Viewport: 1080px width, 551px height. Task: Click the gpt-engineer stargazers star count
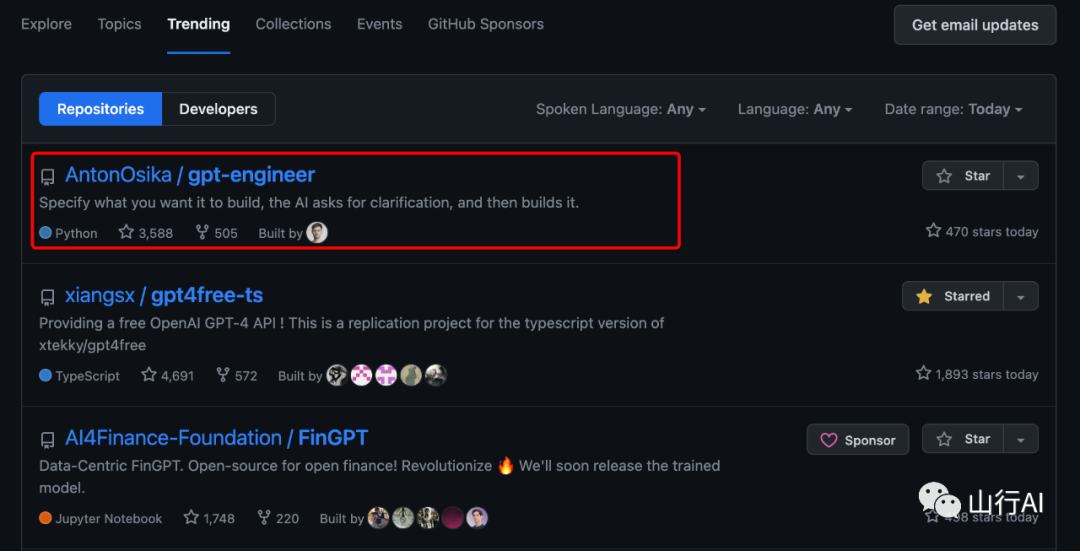[146, 233]
